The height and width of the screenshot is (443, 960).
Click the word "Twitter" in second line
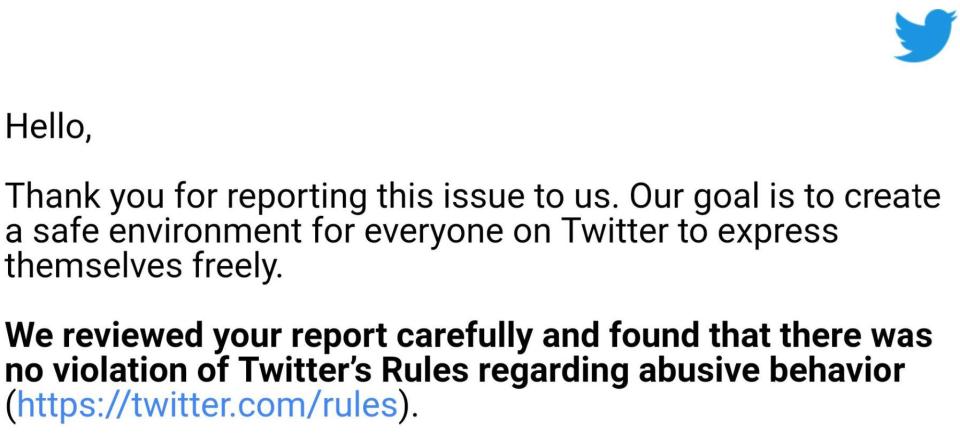[x=616, y=233]
